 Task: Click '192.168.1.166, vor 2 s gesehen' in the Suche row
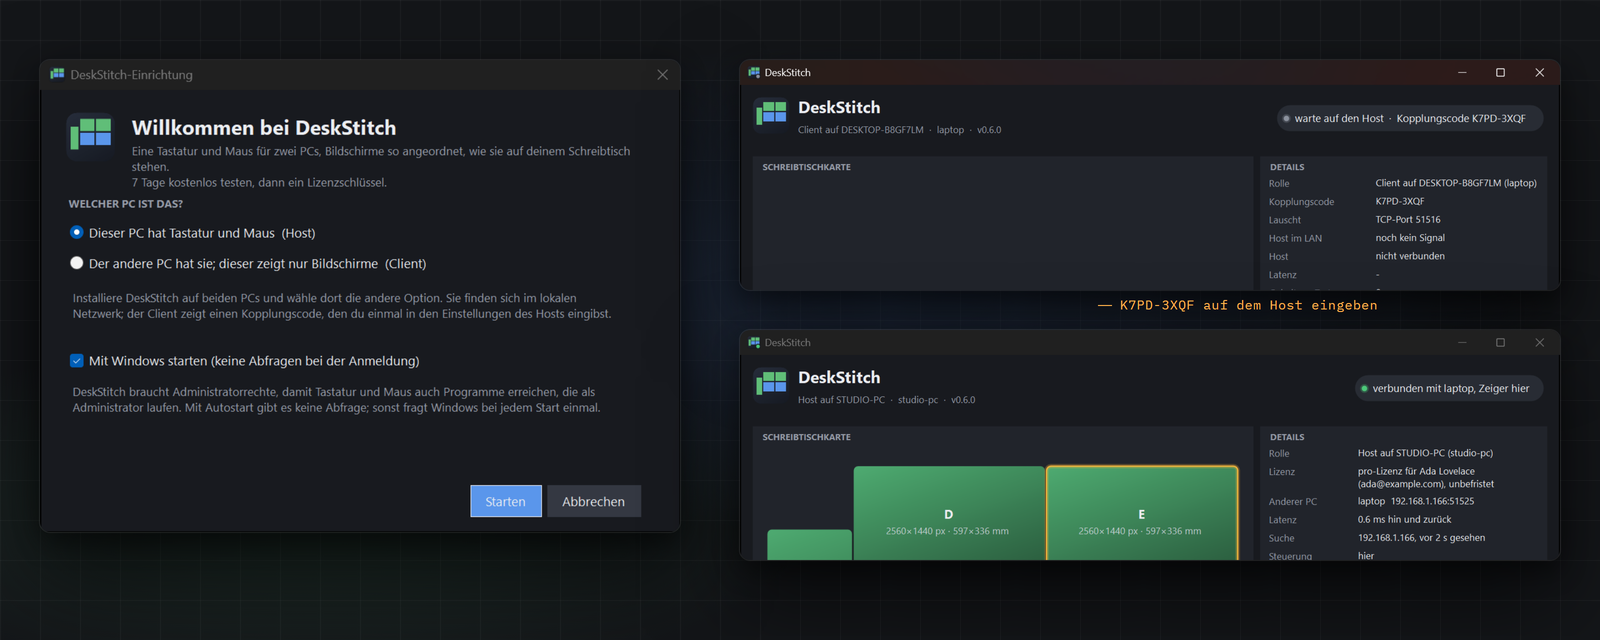1421,538
